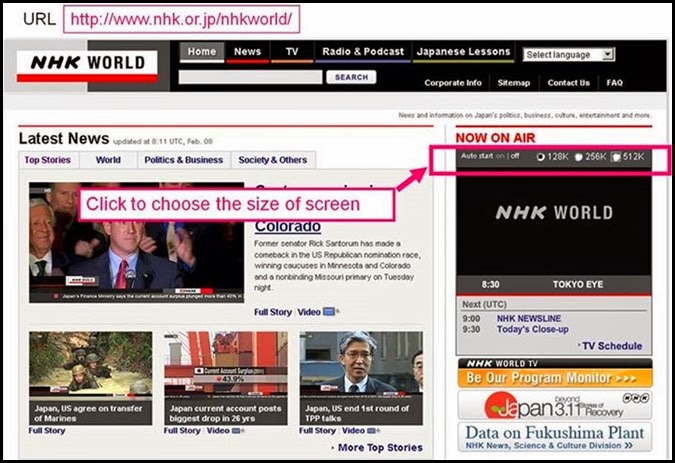Switch to the World news tab
Image resolution: width=675 pixels, height=463 pixels.
click(108, 160)
